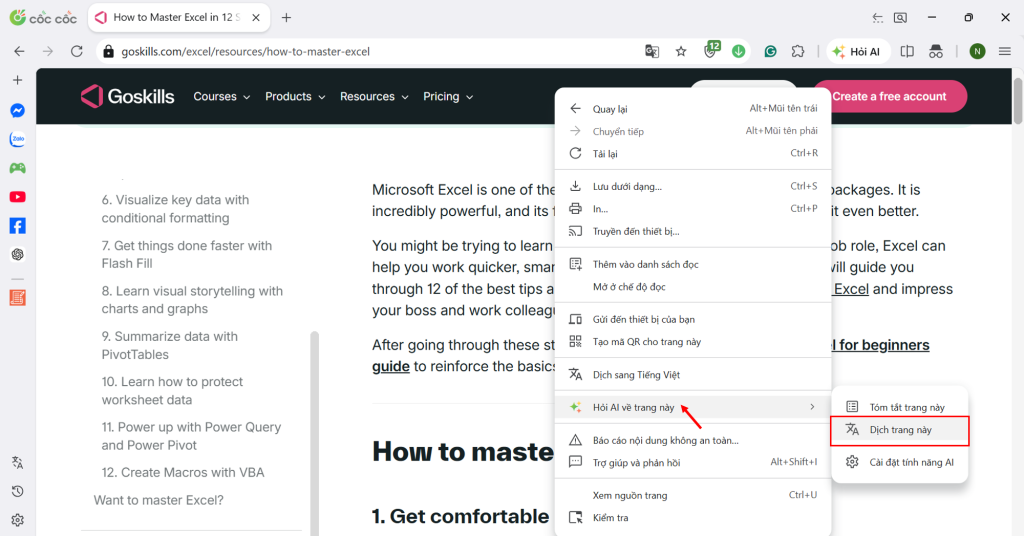Choose Tóm tắt trang này in the submenu
Image resolution: width=1024 pixels, height=536 pixels.
point(899,407)
